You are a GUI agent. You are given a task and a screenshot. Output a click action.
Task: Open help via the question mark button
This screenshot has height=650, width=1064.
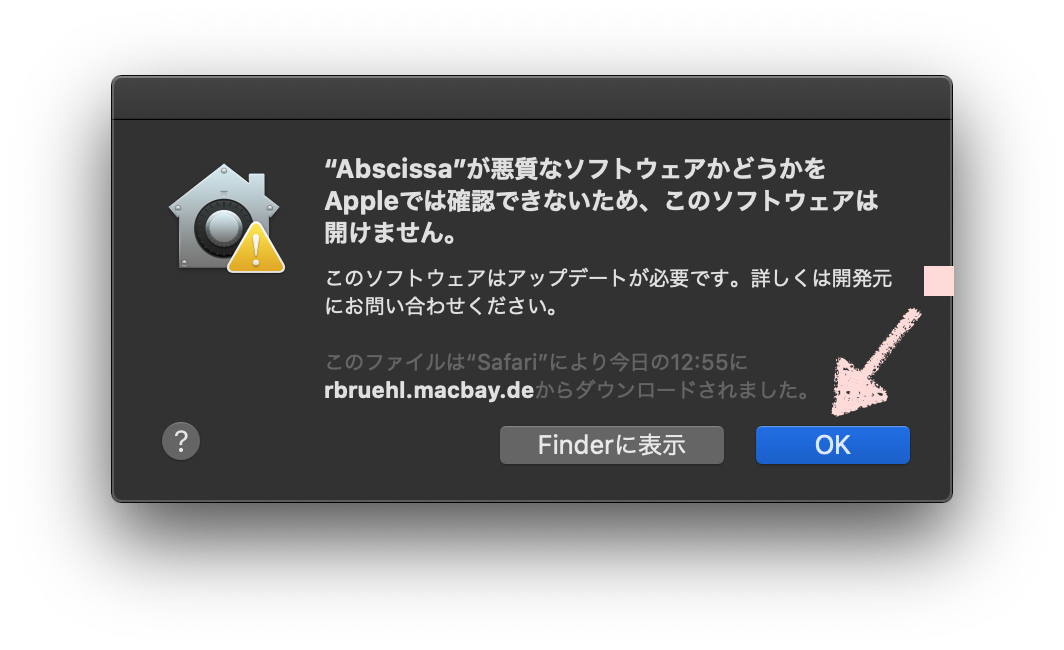pos(181,441)
